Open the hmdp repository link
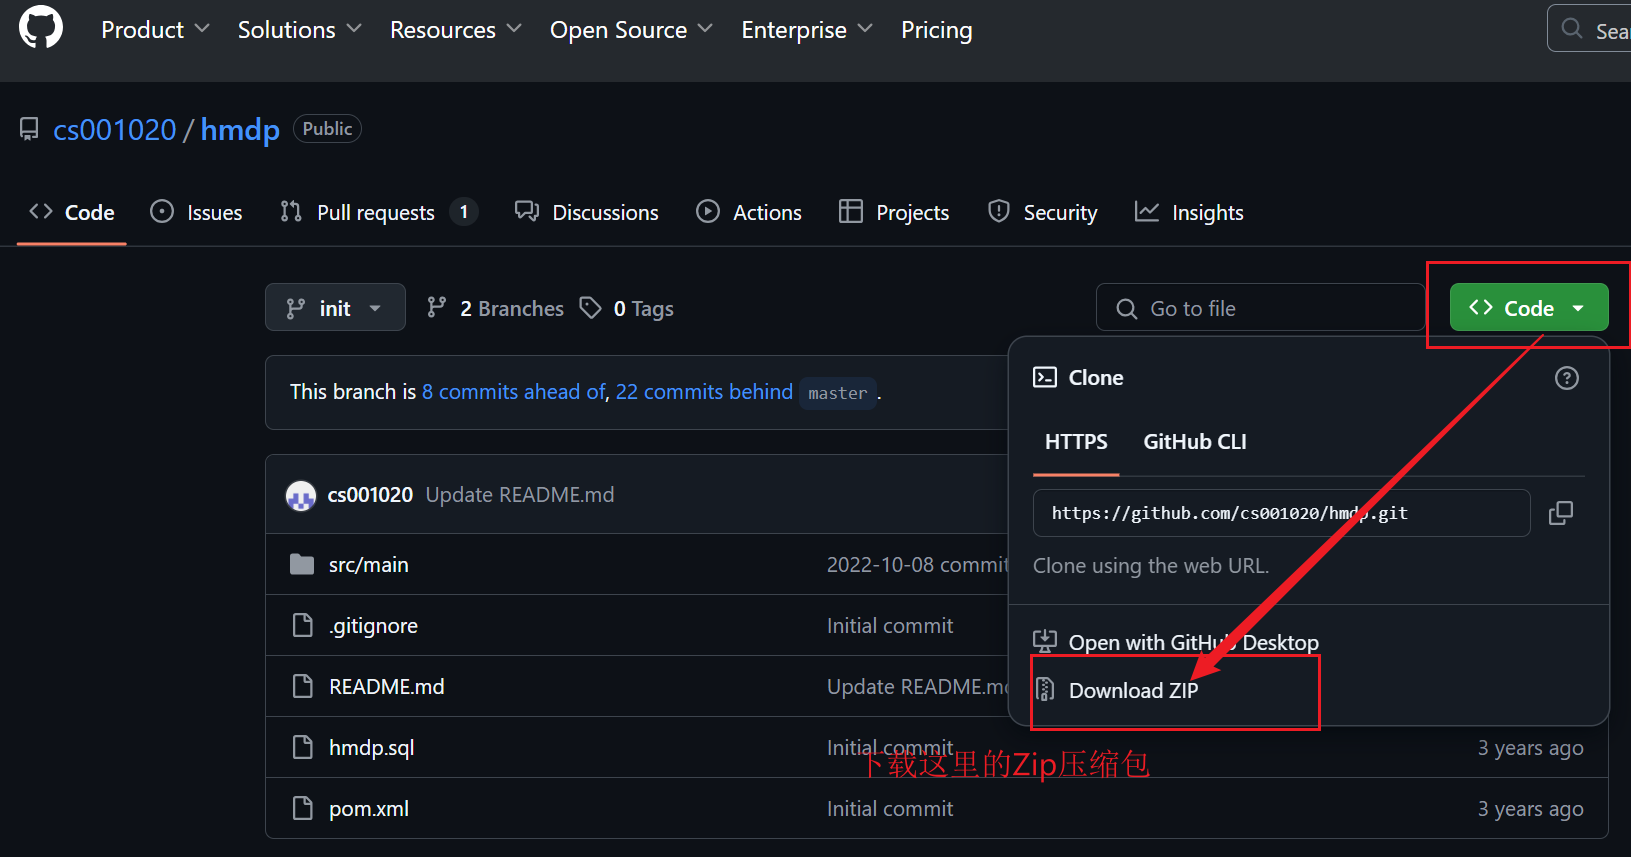This screenshot has width=1631, height=857. 240,130
